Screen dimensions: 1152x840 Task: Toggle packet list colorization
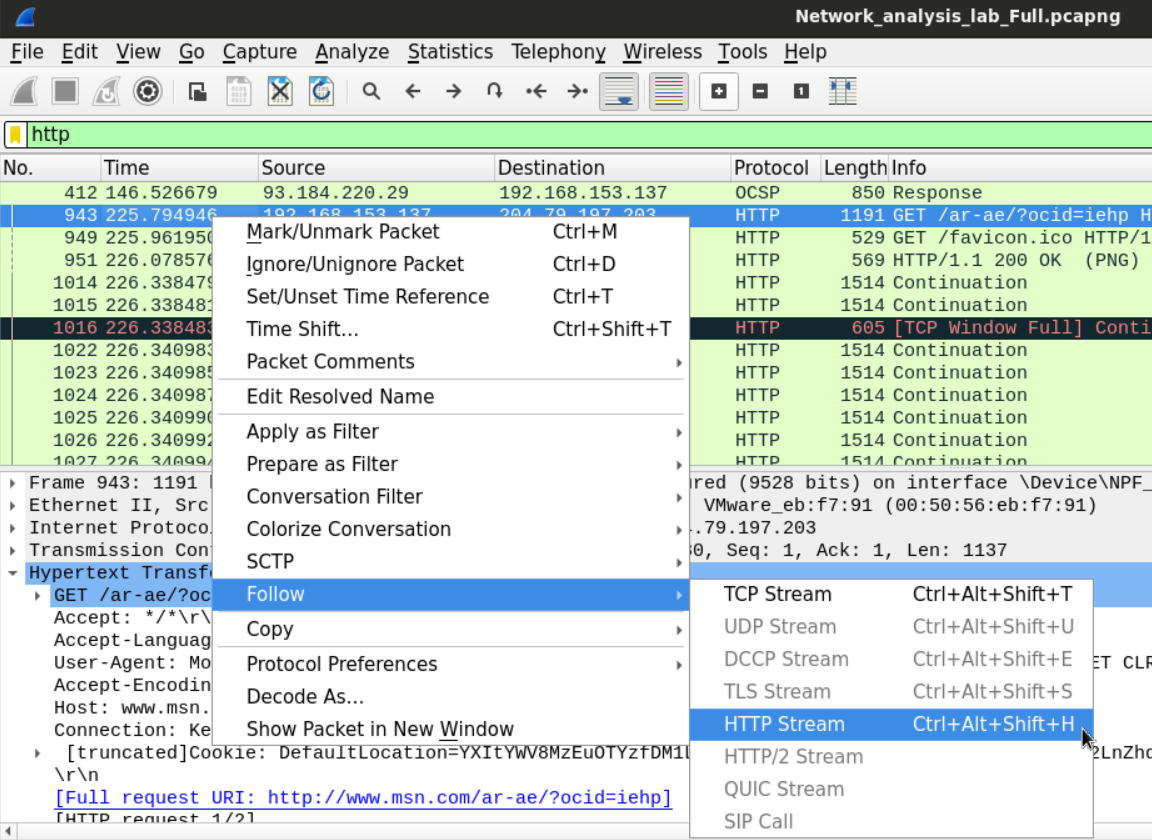point(668,92)
